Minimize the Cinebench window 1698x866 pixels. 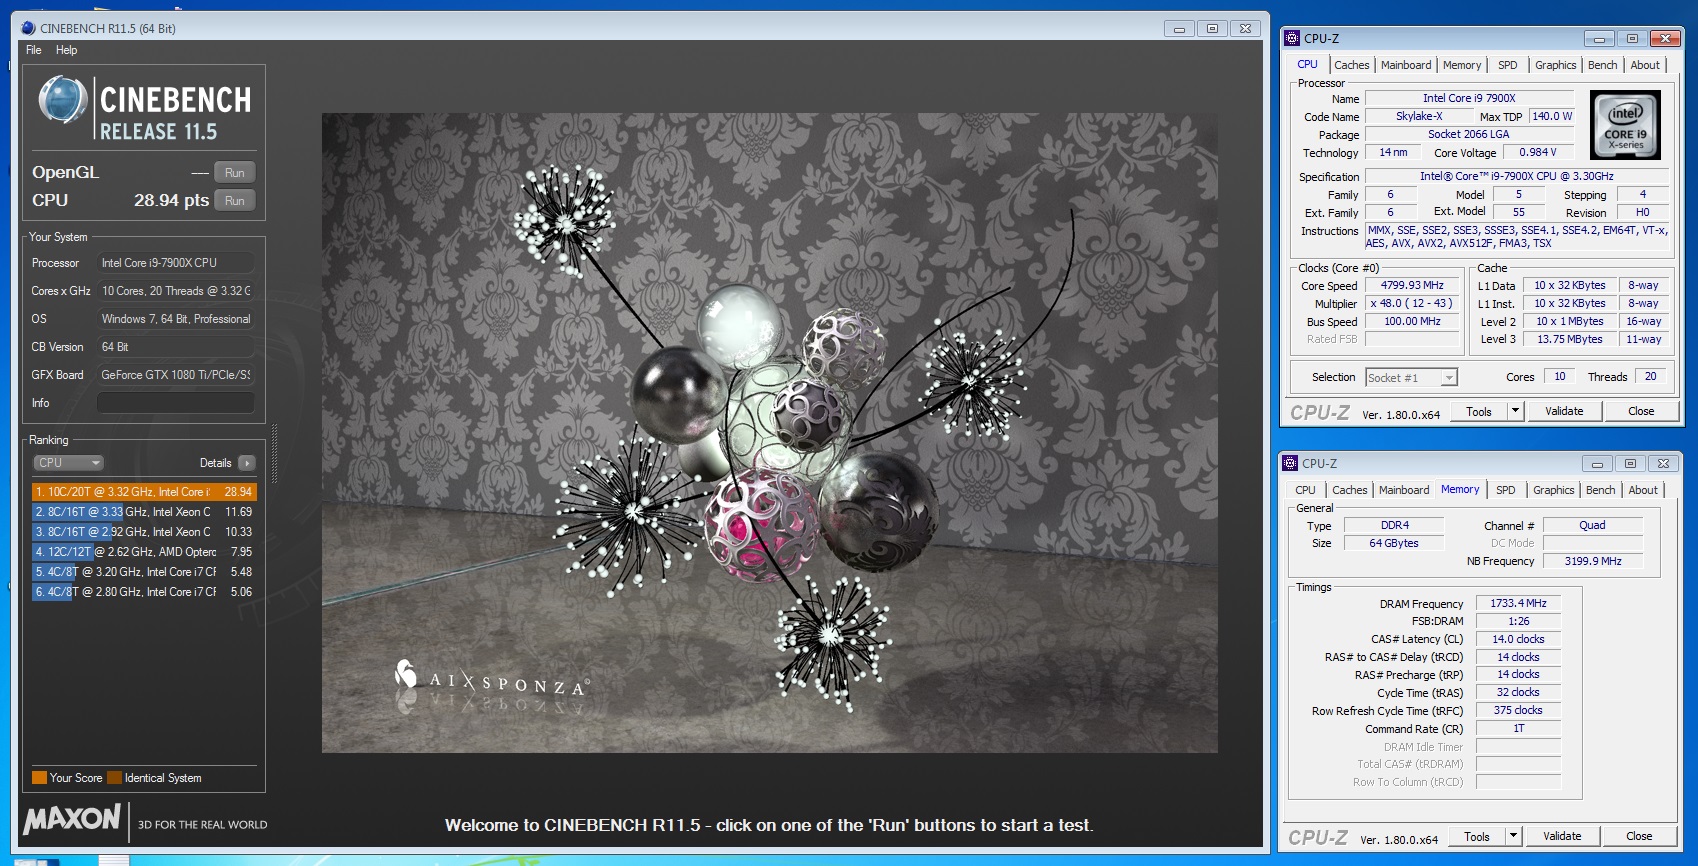(x=1179, y=29)
